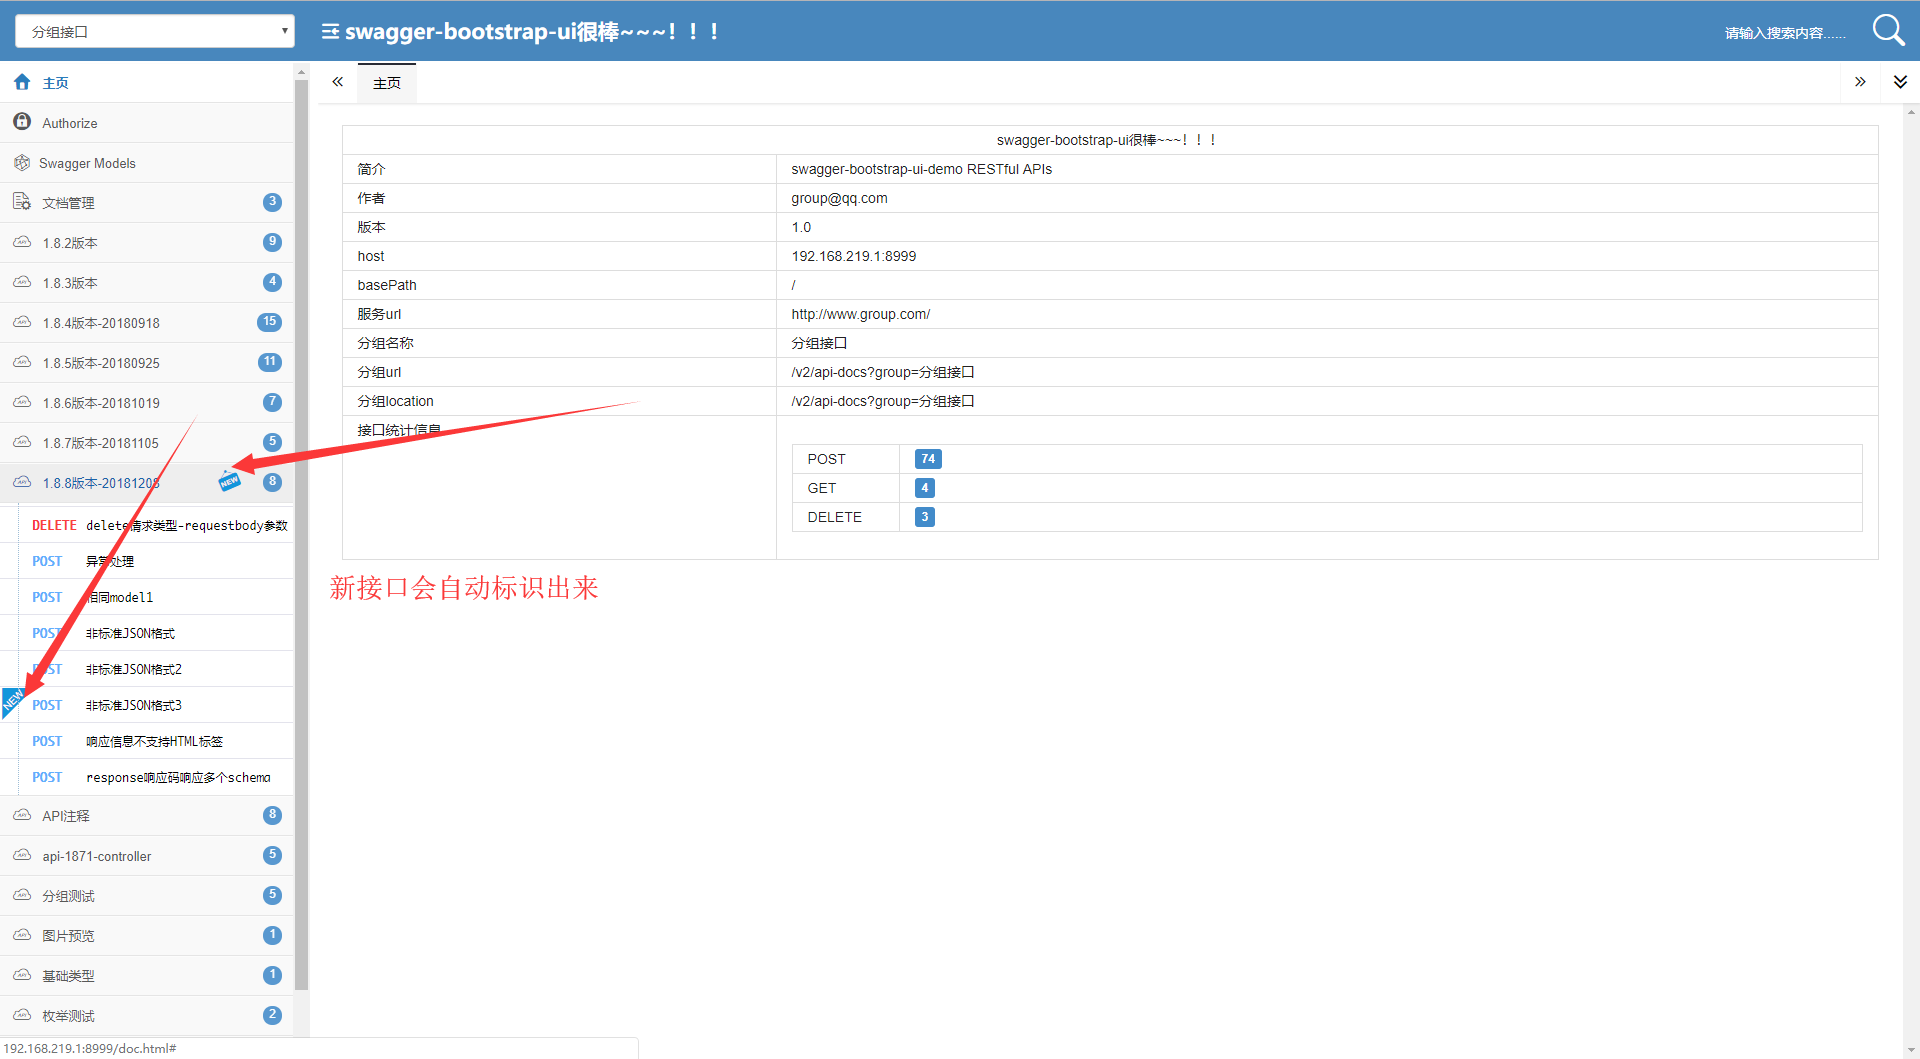Open POST 非标准JSON格式3 endpoint
The image size is (1920, 1059).
(156, 705)
